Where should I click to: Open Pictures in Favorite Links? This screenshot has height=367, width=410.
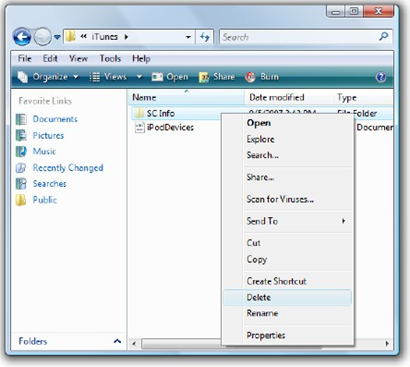tap(48, 135)
